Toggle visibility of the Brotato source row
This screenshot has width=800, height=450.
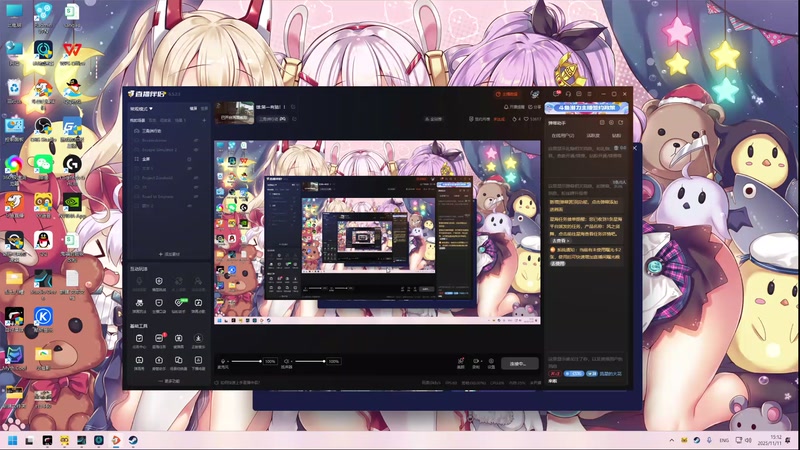click(x=196, y=140)
